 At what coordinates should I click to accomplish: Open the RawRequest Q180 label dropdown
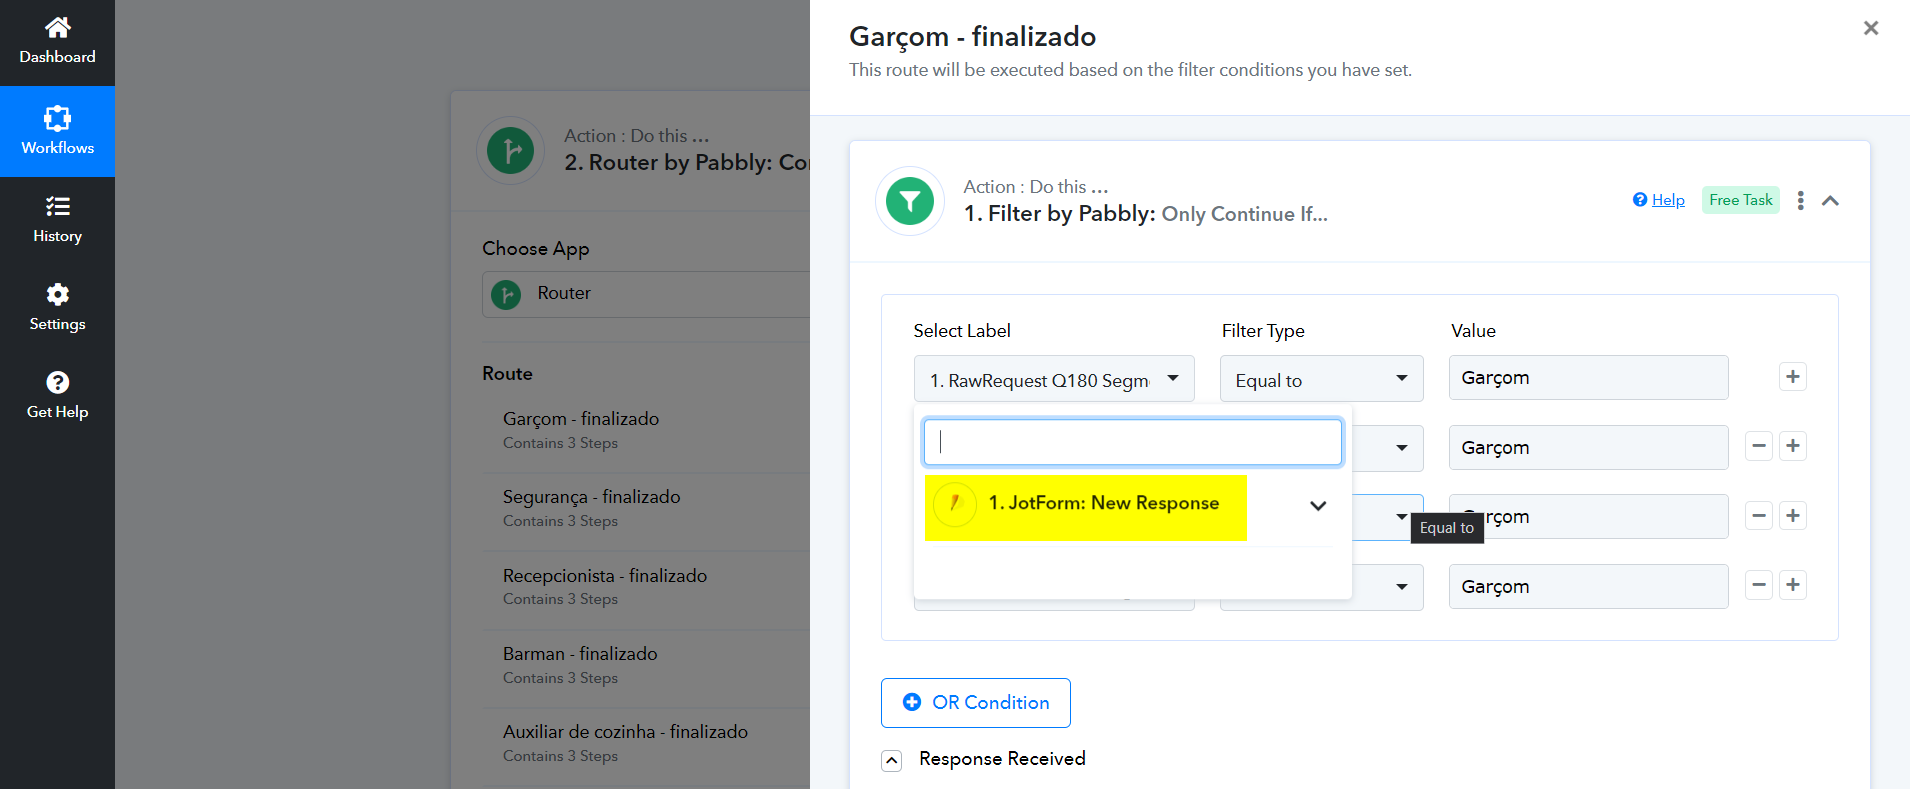click(1054, 379)
